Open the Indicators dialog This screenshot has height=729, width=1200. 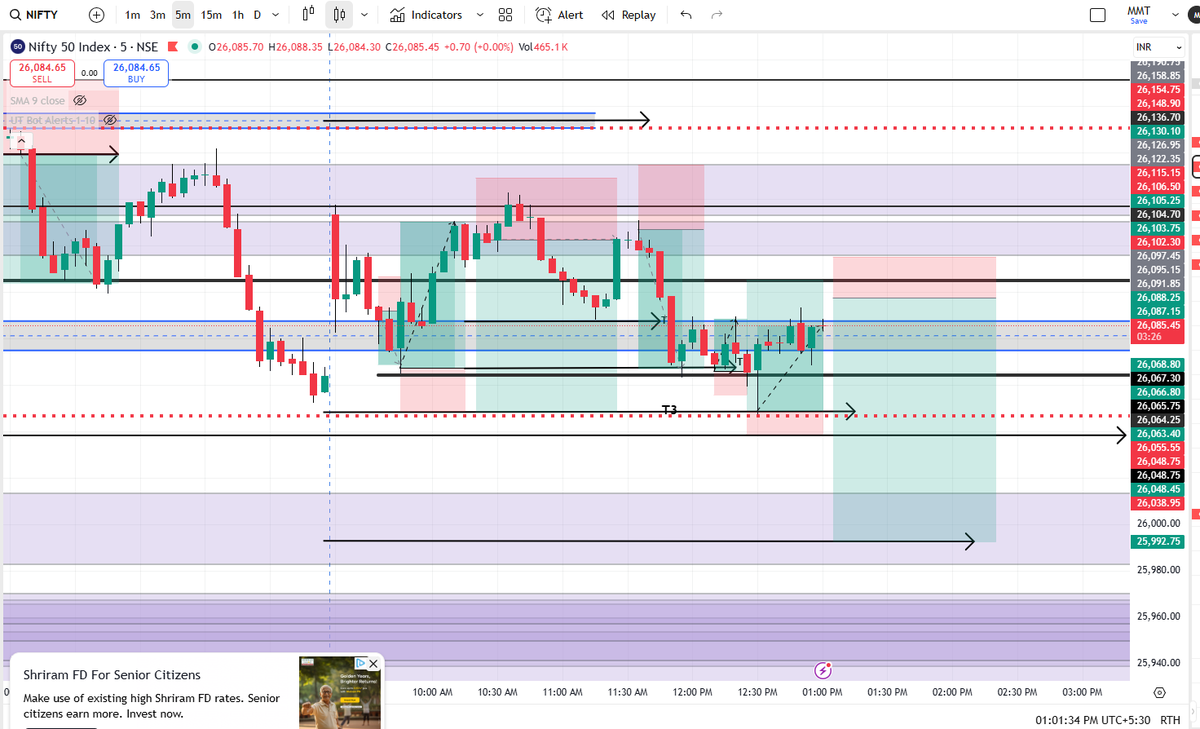(x=426, y=15)
